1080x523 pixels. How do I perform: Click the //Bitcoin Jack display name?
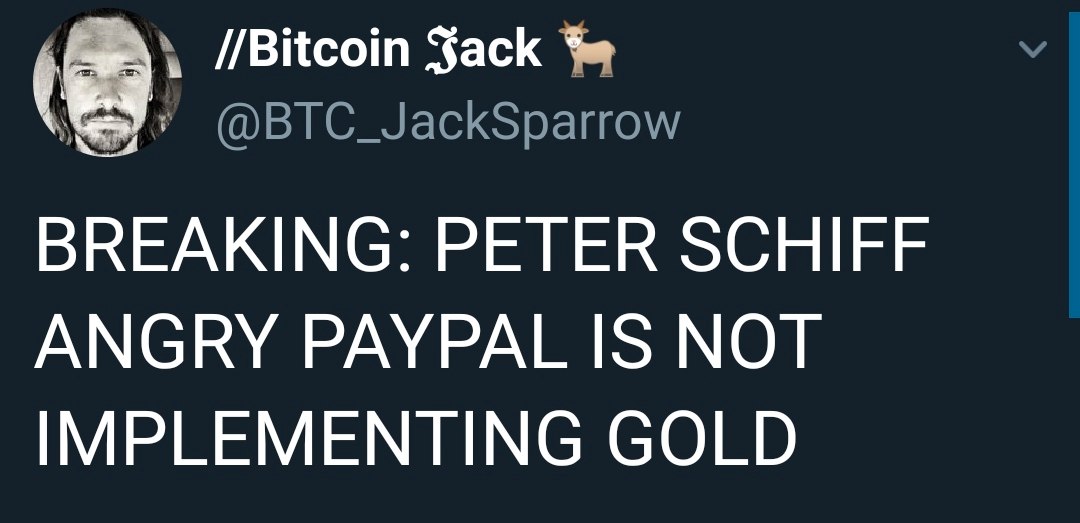click(x=378, y=49)
